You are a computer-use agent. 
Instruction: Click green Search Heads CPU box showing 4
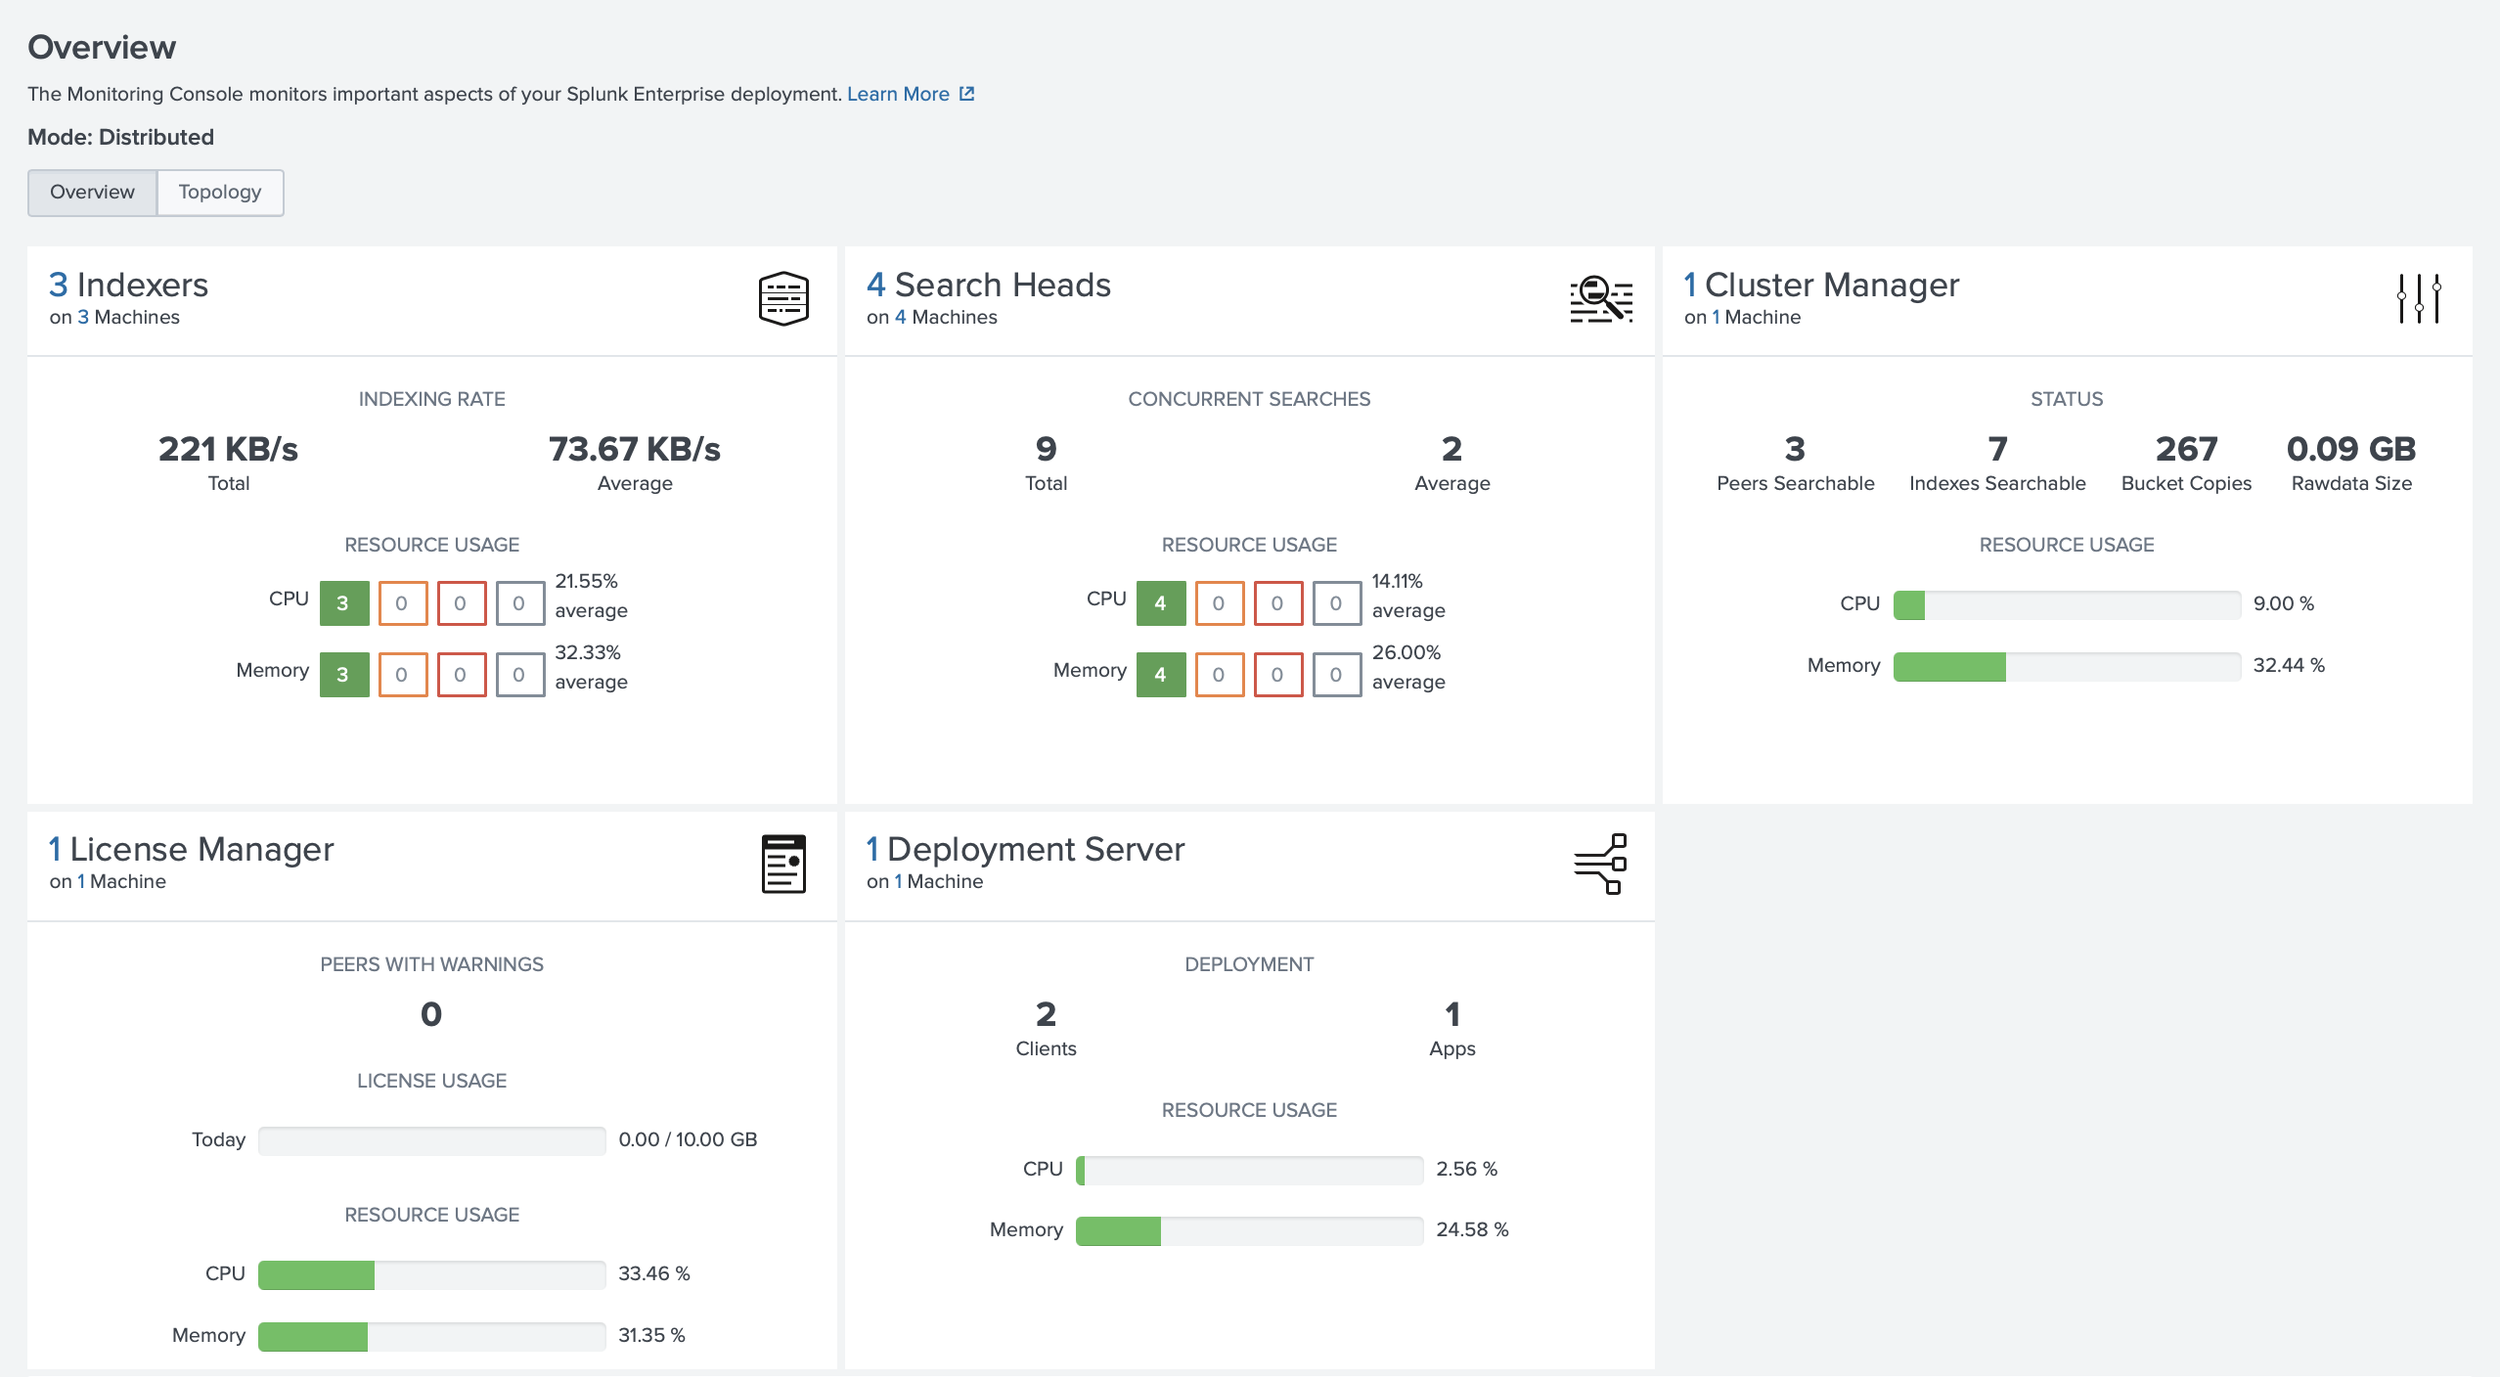coord(1161,603)
